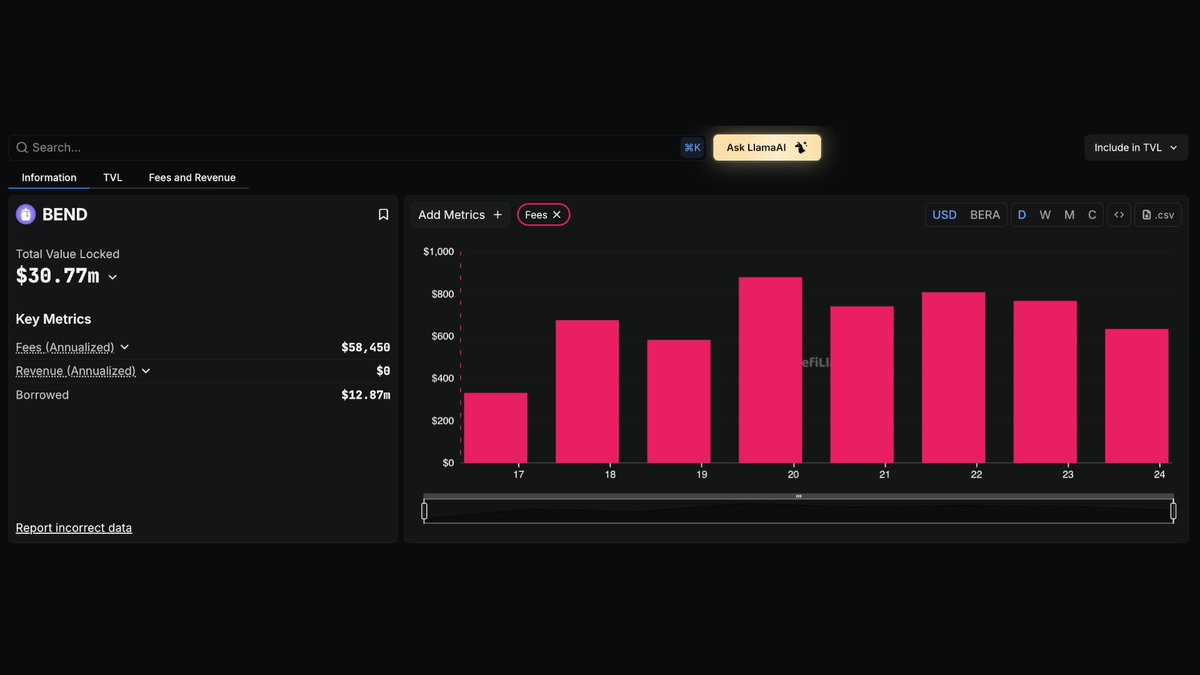Switch chart denomination to BERA
Screen dimensions: 1200x675
coord(985,215)
